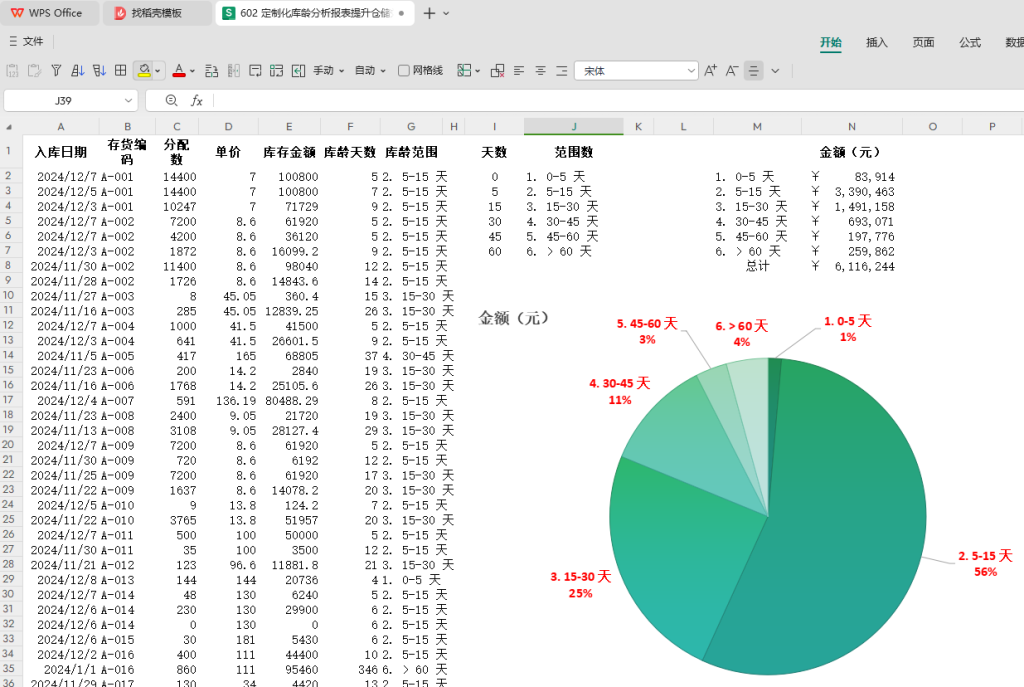Click the select-all corner of the sheet
Viewport: 1024px width, 687px height.
pos(9,127)
